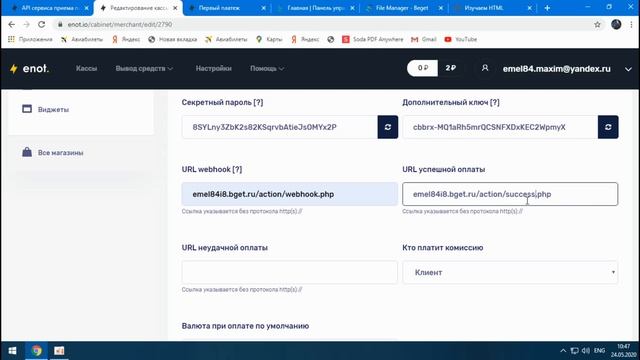
Task: Focus the URL неудачной оплаты field
Action: [289, 272]
